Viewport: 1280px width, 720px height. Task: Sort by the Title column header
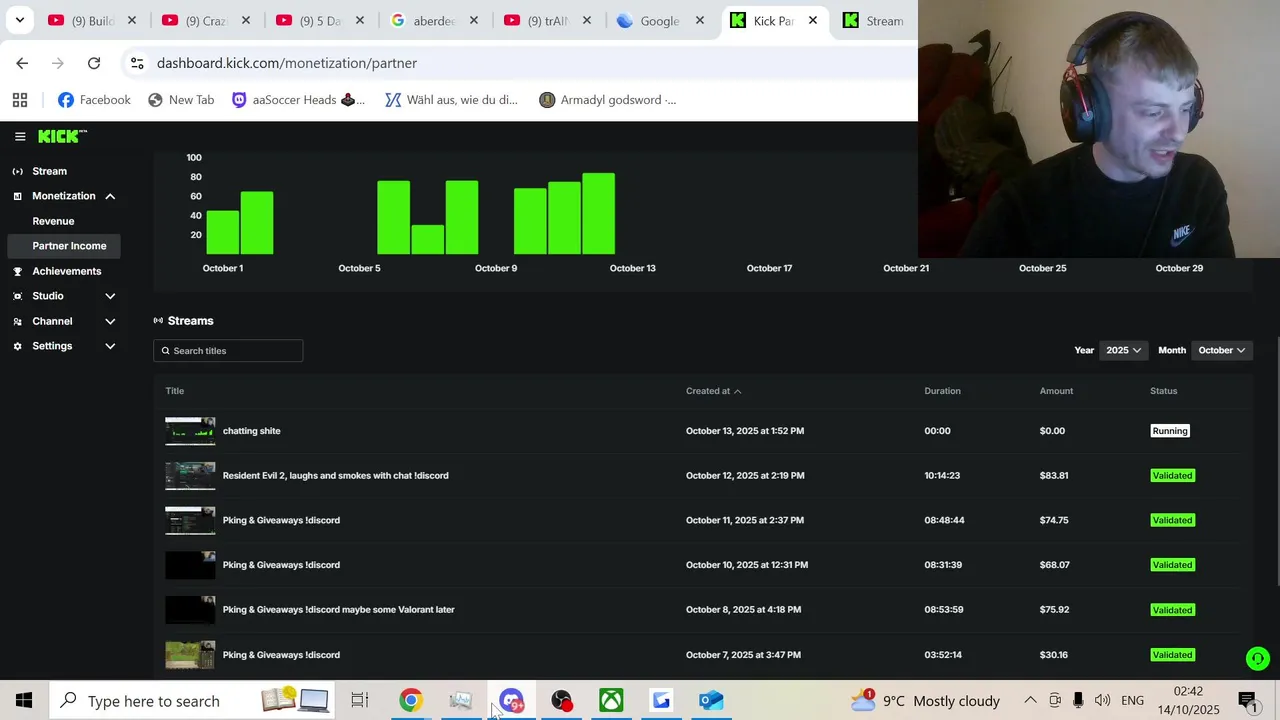pos(175,391)
